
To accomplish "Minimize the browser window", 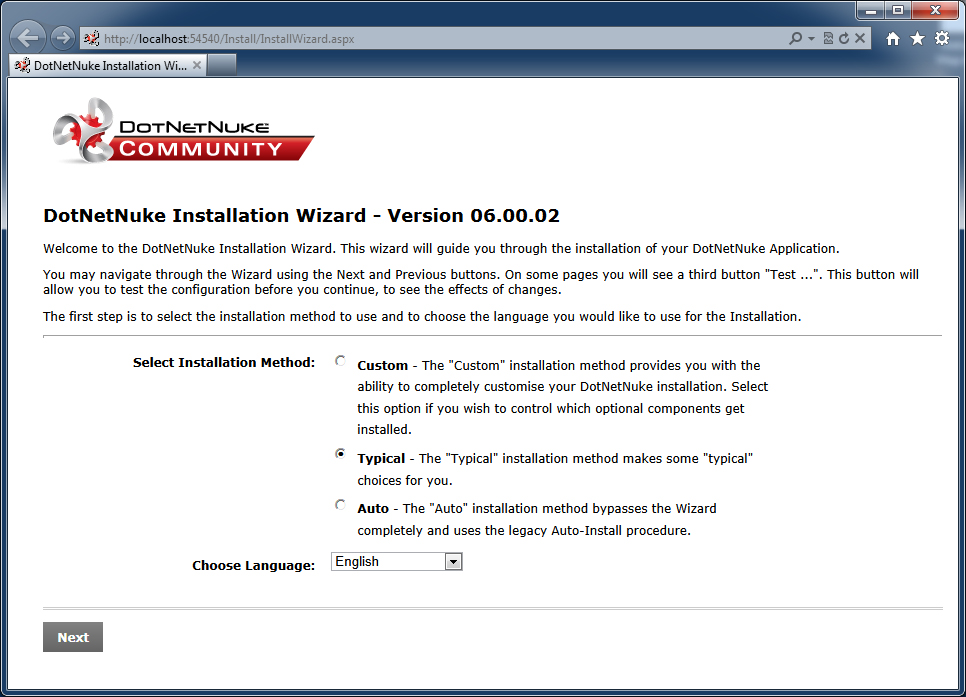I will [x=871, y=10].
